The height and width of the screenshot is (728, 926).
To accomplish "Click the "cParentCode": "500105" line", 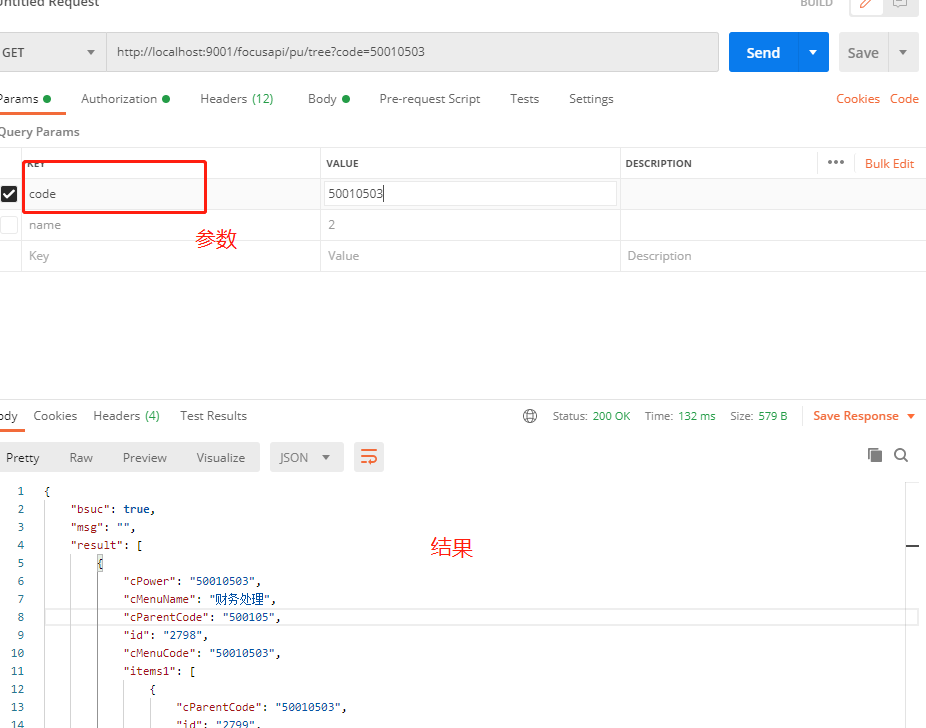I will pos(202,617).
